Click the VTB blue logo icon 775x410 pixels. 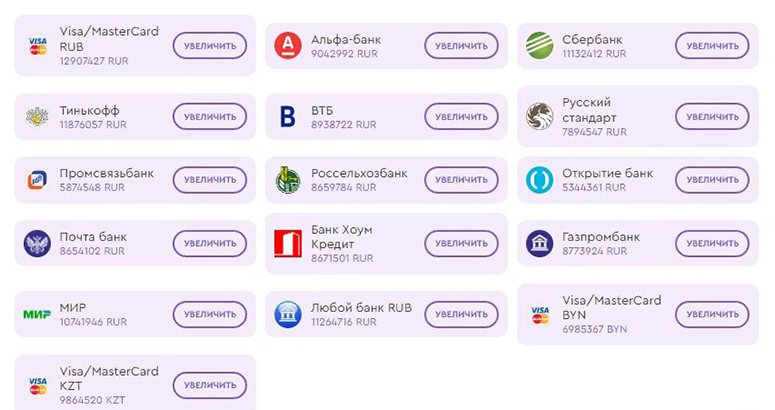(288, 117)
